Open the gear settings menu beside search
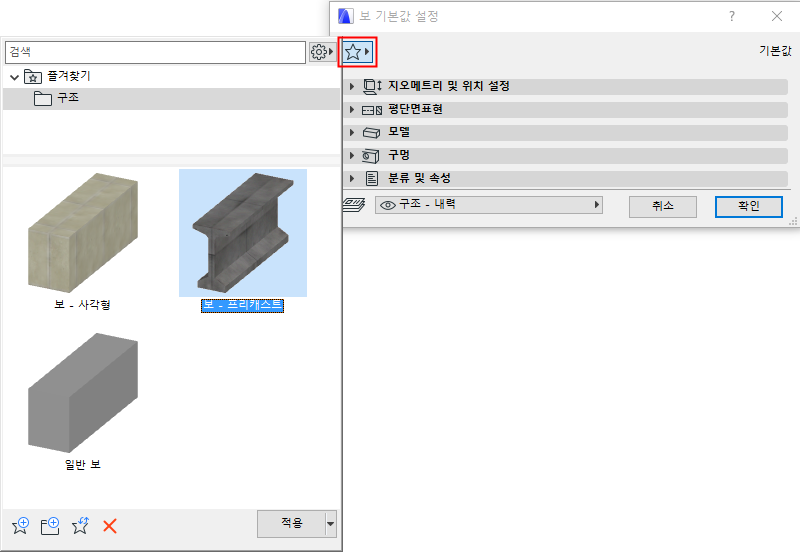Image resolution: width=800 pixels, height=552 pixels. click(x=321, y=52)
